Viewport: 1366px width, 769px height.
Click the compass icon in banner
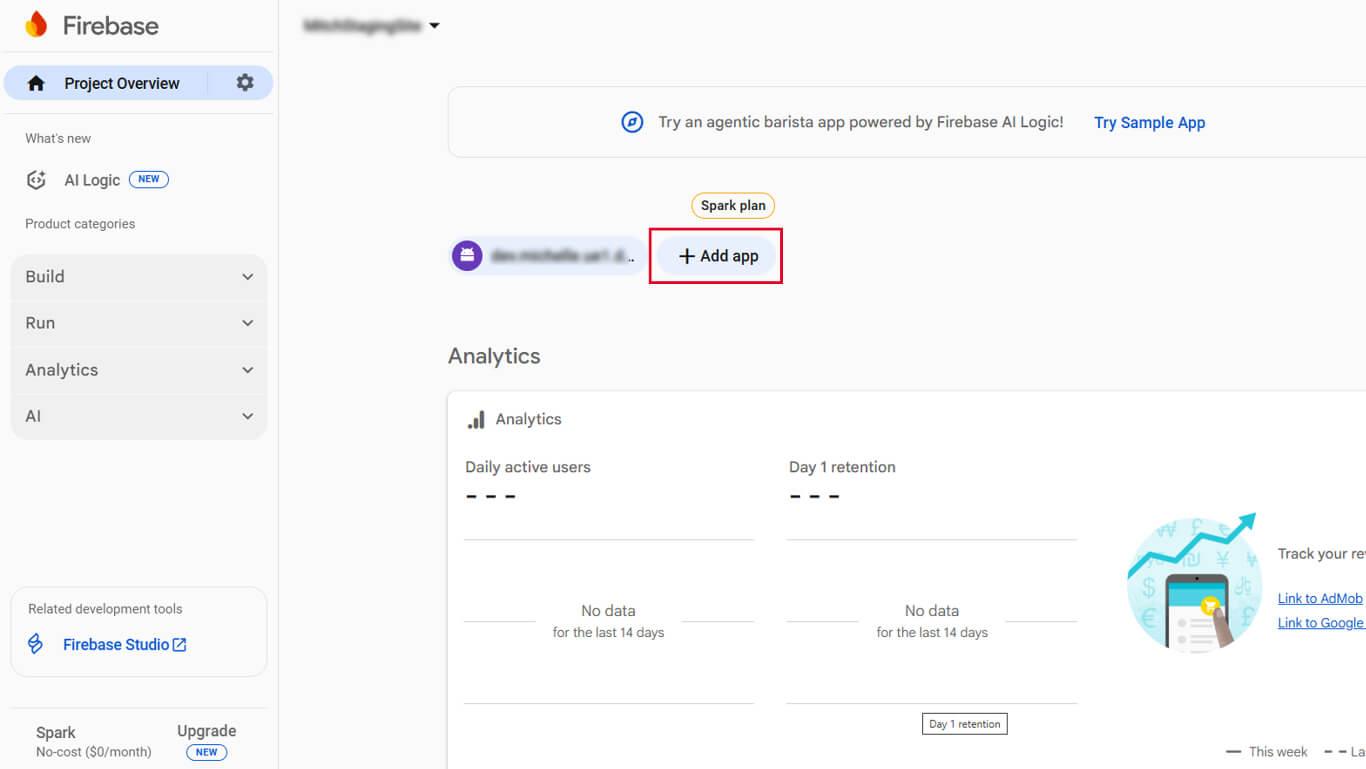(x=632, y=123)
